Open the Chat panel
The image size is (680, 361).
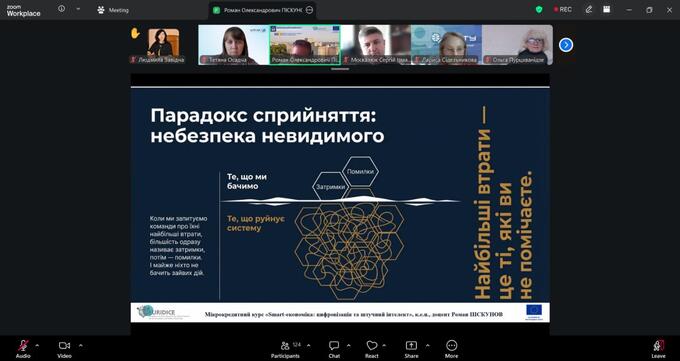click(x=334, y=348)
